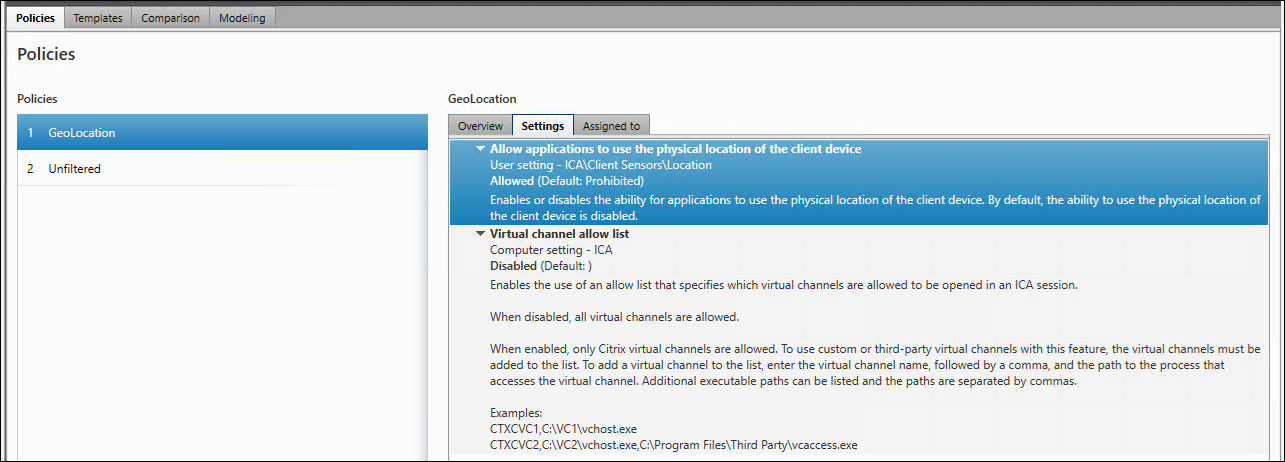Click the CTXCVC2 example path line

point(673,444)
